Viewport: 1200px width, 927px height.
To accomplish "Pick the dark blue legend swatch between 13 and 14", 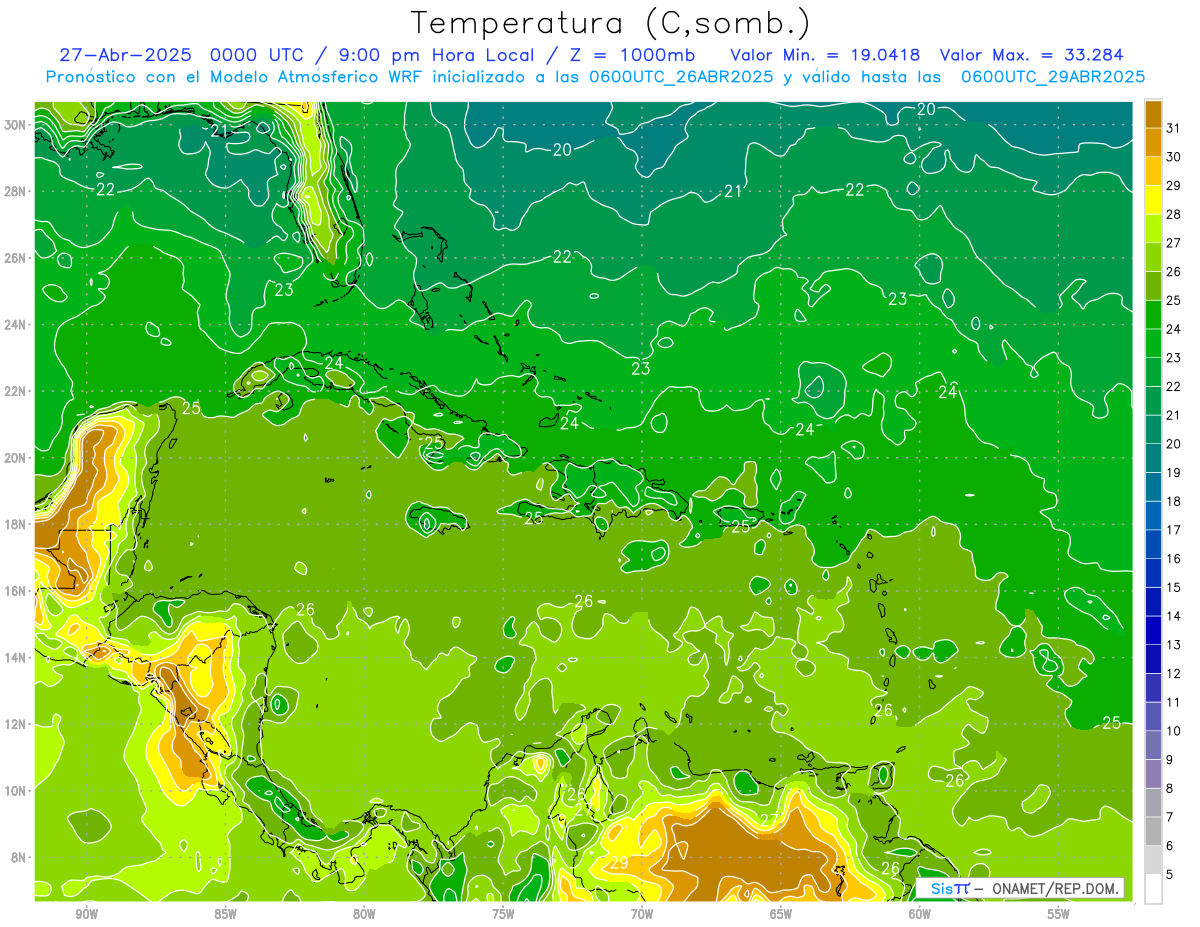I will (1153, 630).
